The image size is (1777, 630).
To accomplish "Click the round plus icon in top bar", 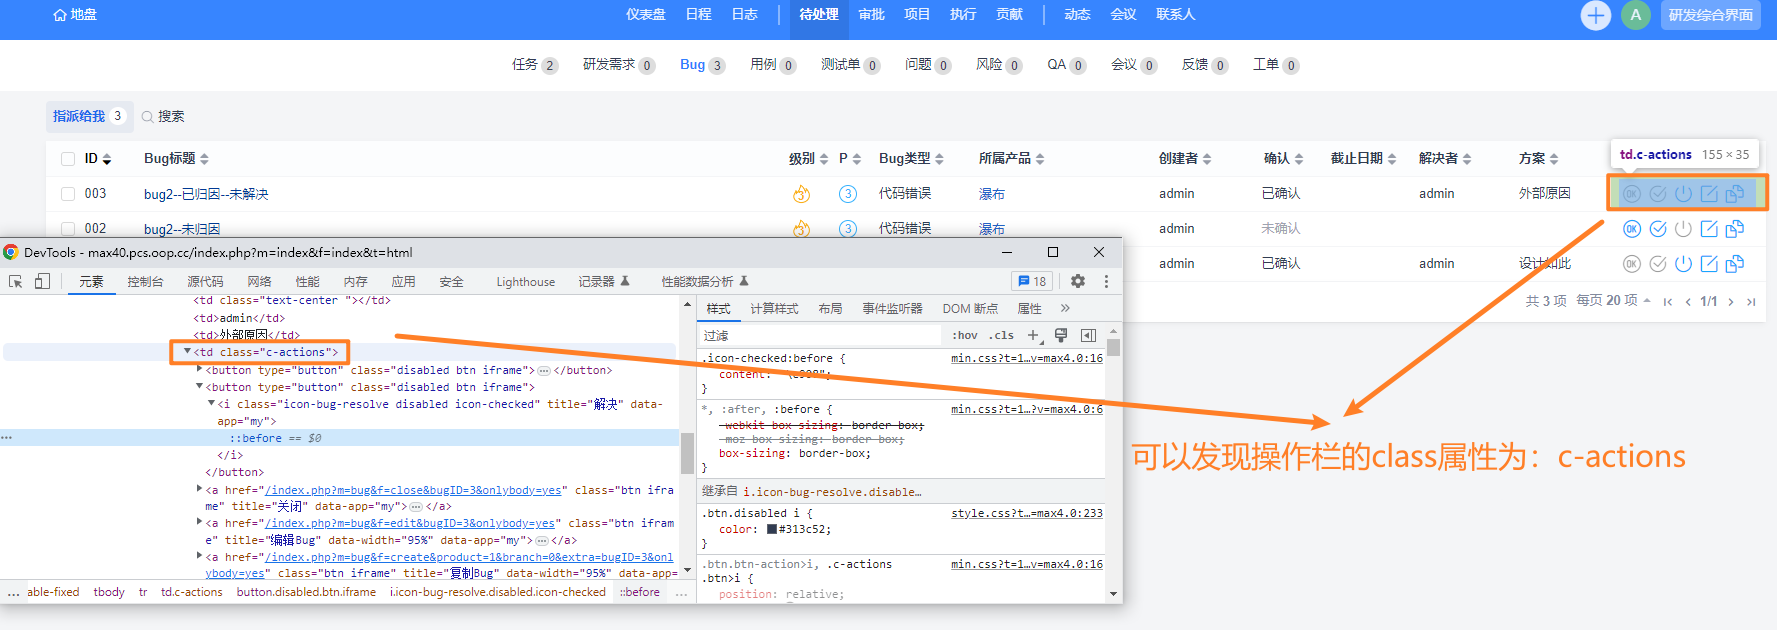I will (x=1595, y=15).
